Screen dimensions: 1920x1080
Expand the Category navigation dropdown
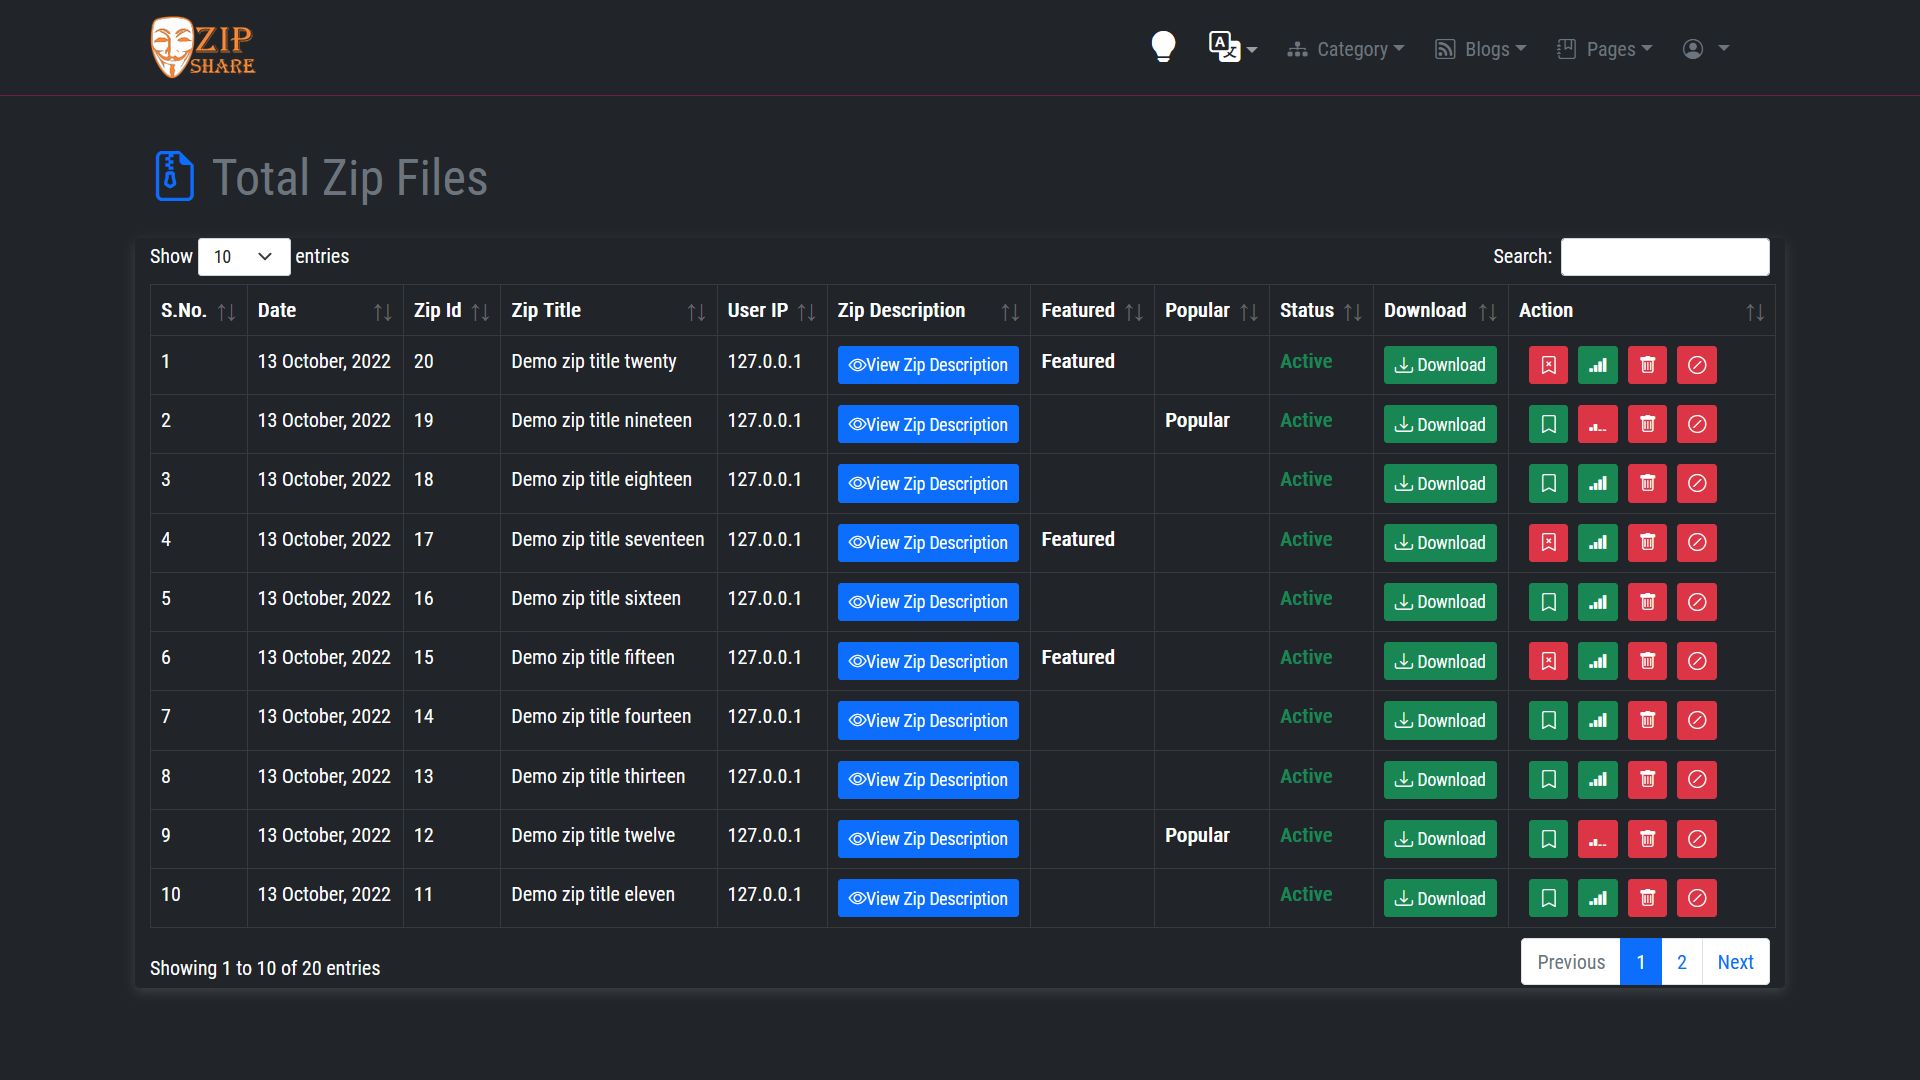coord(1345,48)
